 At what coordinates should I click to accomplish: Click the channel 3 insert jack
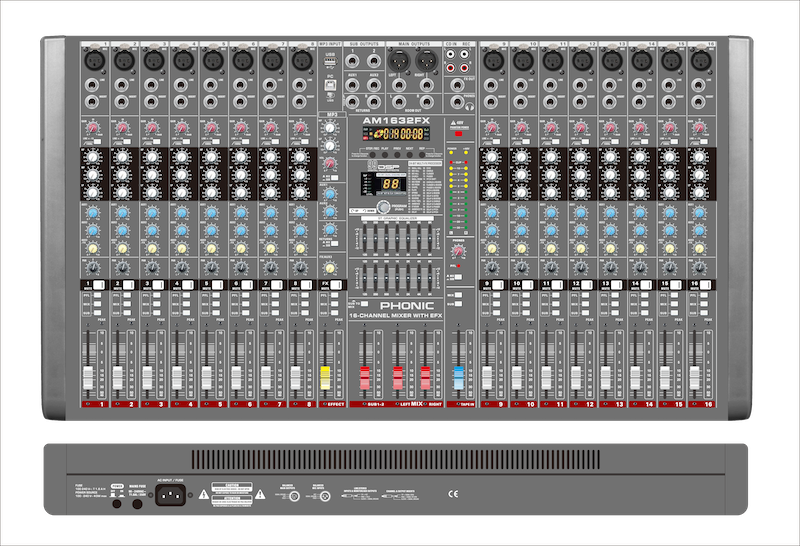[152, 102]
